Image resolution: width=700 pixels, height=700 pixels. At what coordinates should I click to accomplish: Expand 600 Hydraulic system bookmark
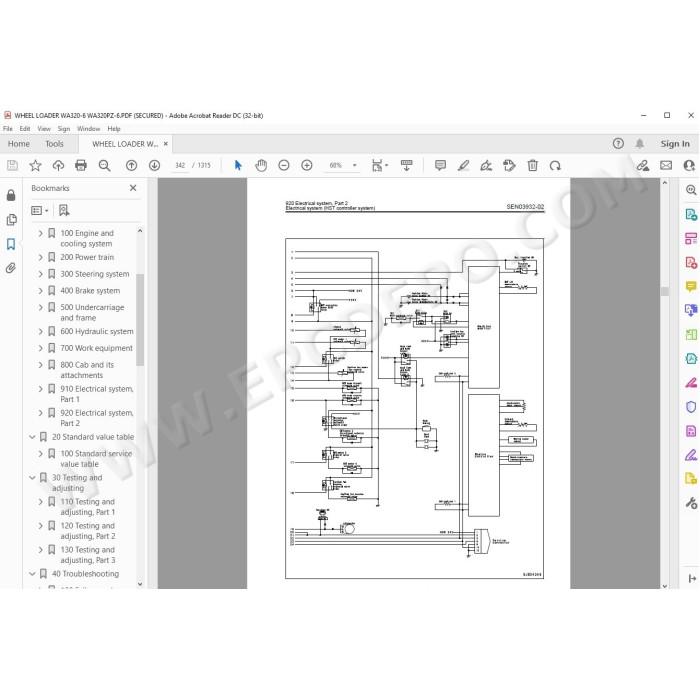41,332
